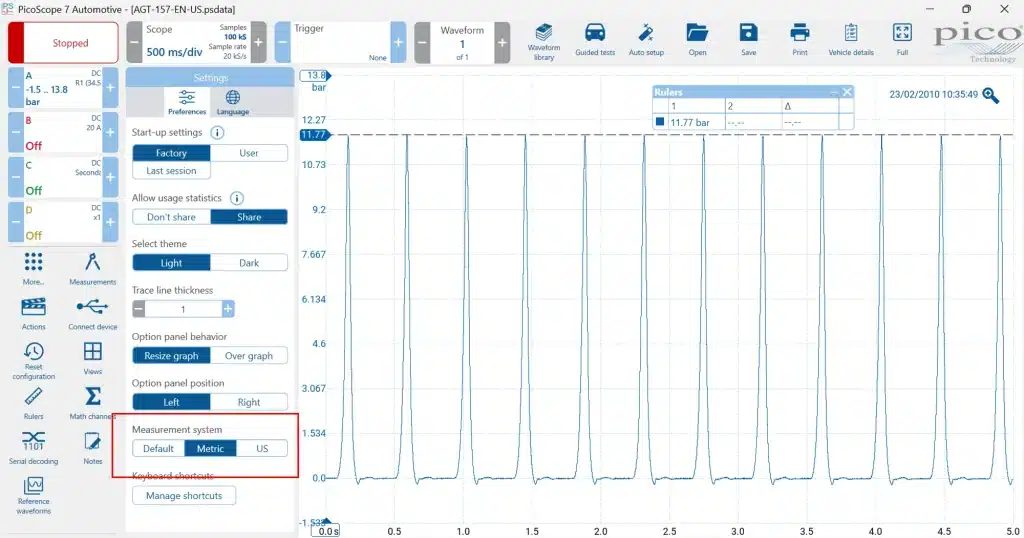This screenshot has width=1024, height=538.
Task: Open the Notes tool
Action: [92, 448]
